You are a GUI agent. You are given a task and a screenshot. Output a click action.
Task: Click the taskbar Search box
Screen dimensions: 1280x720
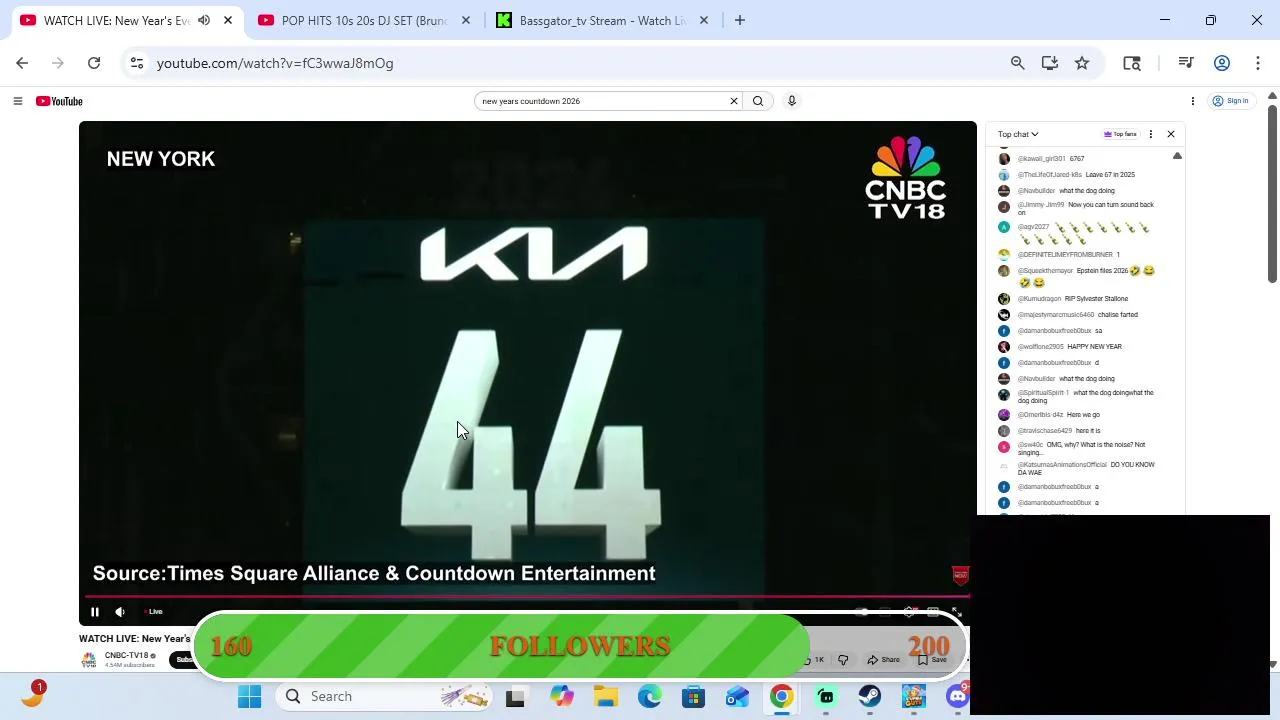[x=384, y=696]
